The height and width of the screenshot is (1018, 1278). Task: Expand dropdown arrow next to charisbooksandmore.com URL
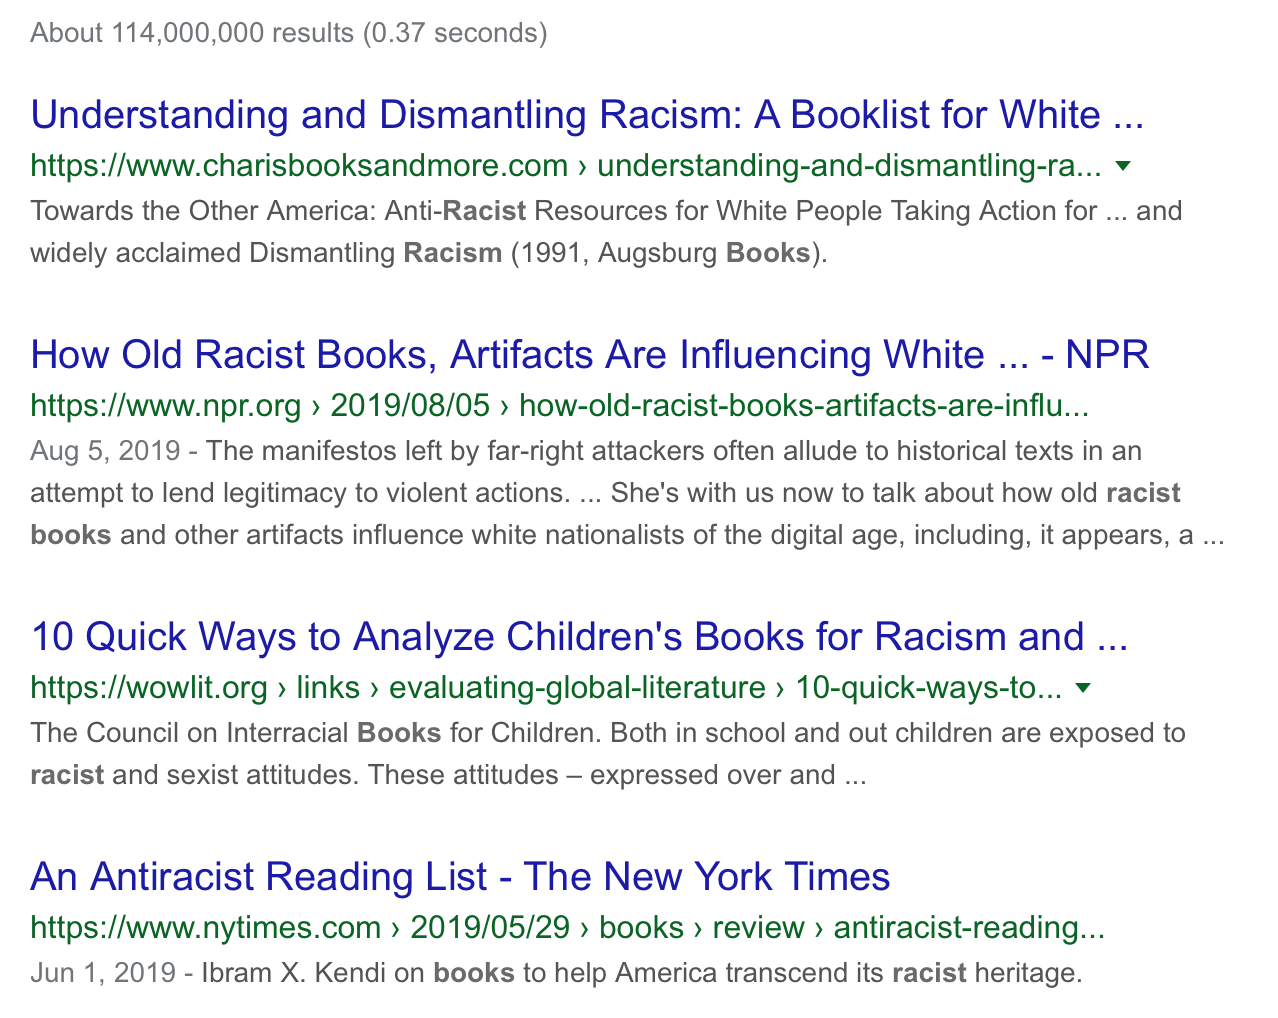click(1123, 166)
